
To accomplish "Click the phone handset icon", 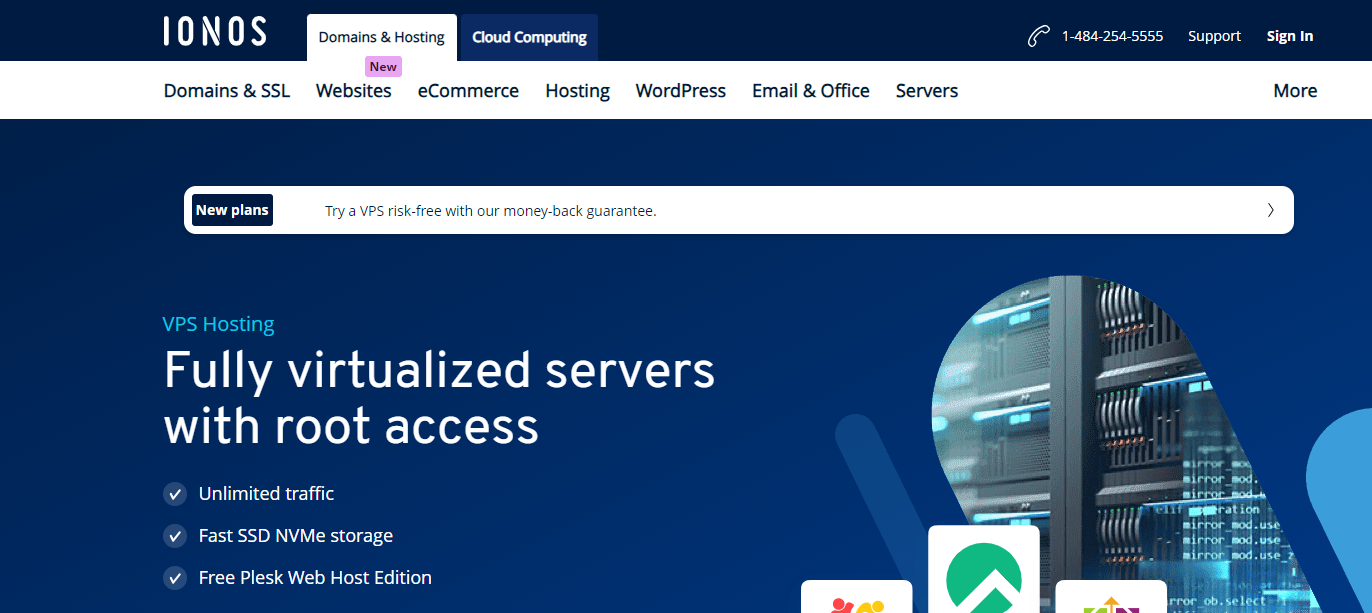I will [x=1038, y=36].
